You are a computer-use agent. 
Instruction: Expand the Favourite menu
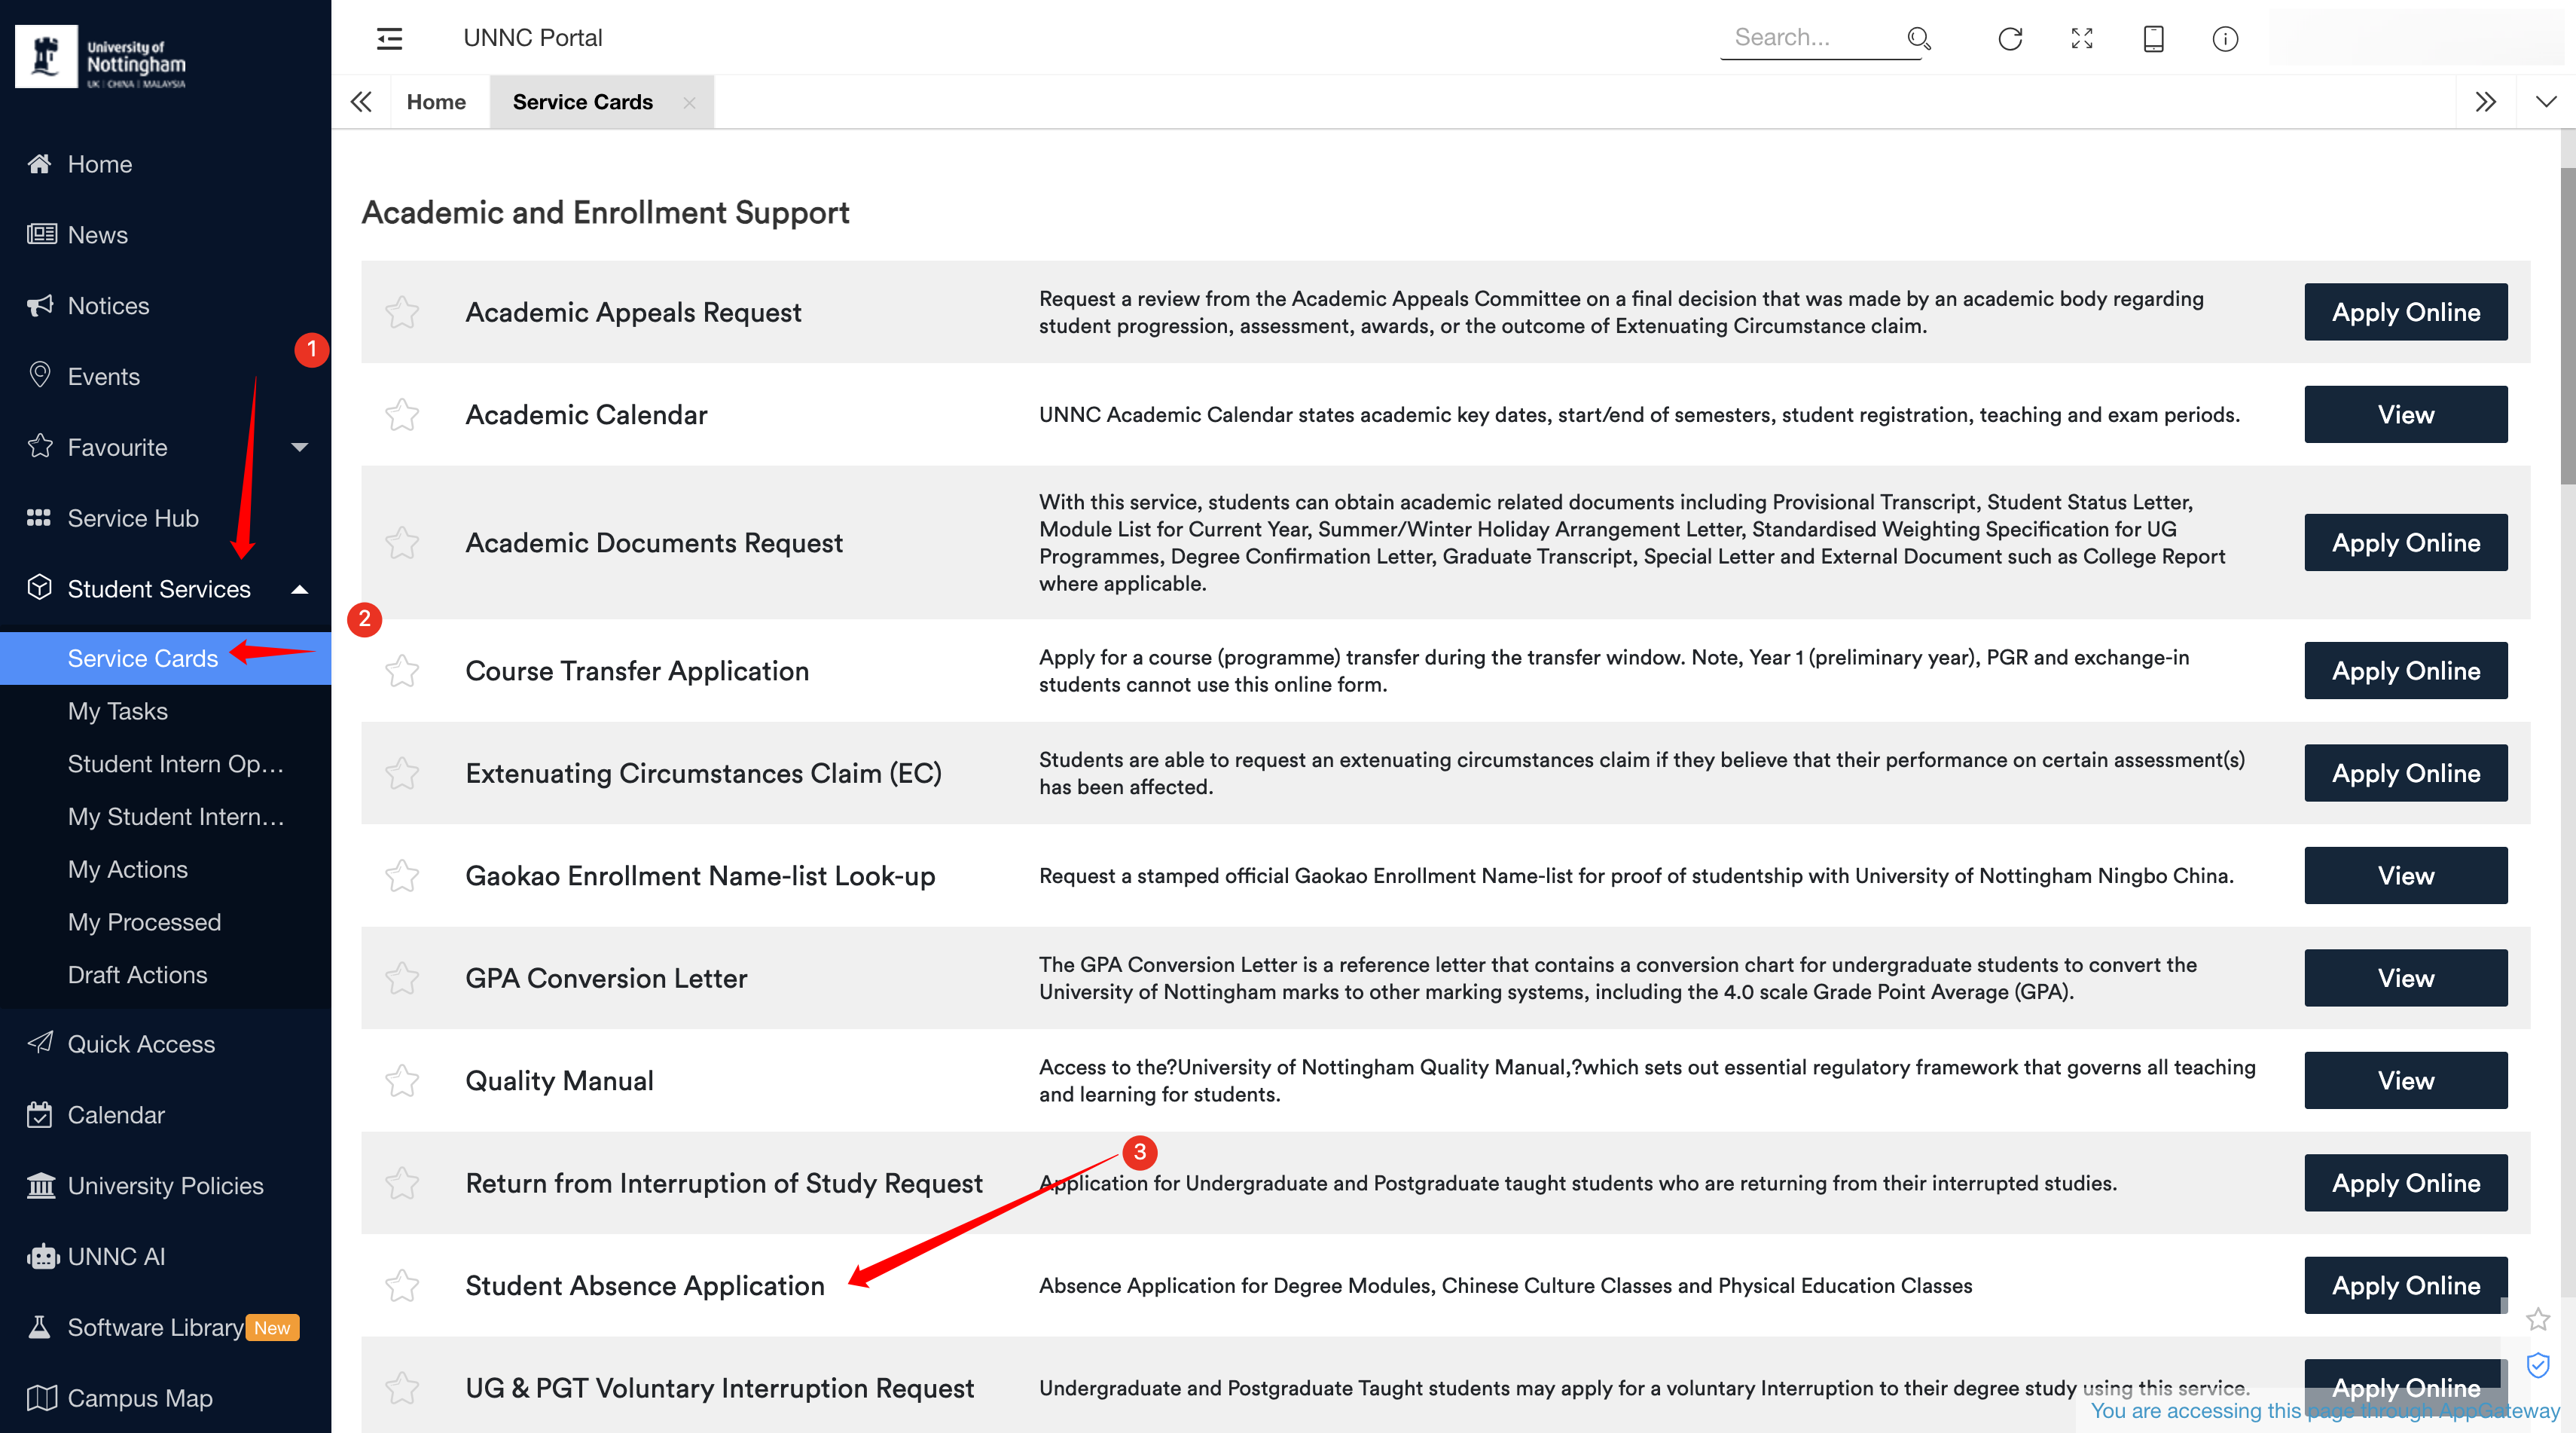click(x=299, y=447)
